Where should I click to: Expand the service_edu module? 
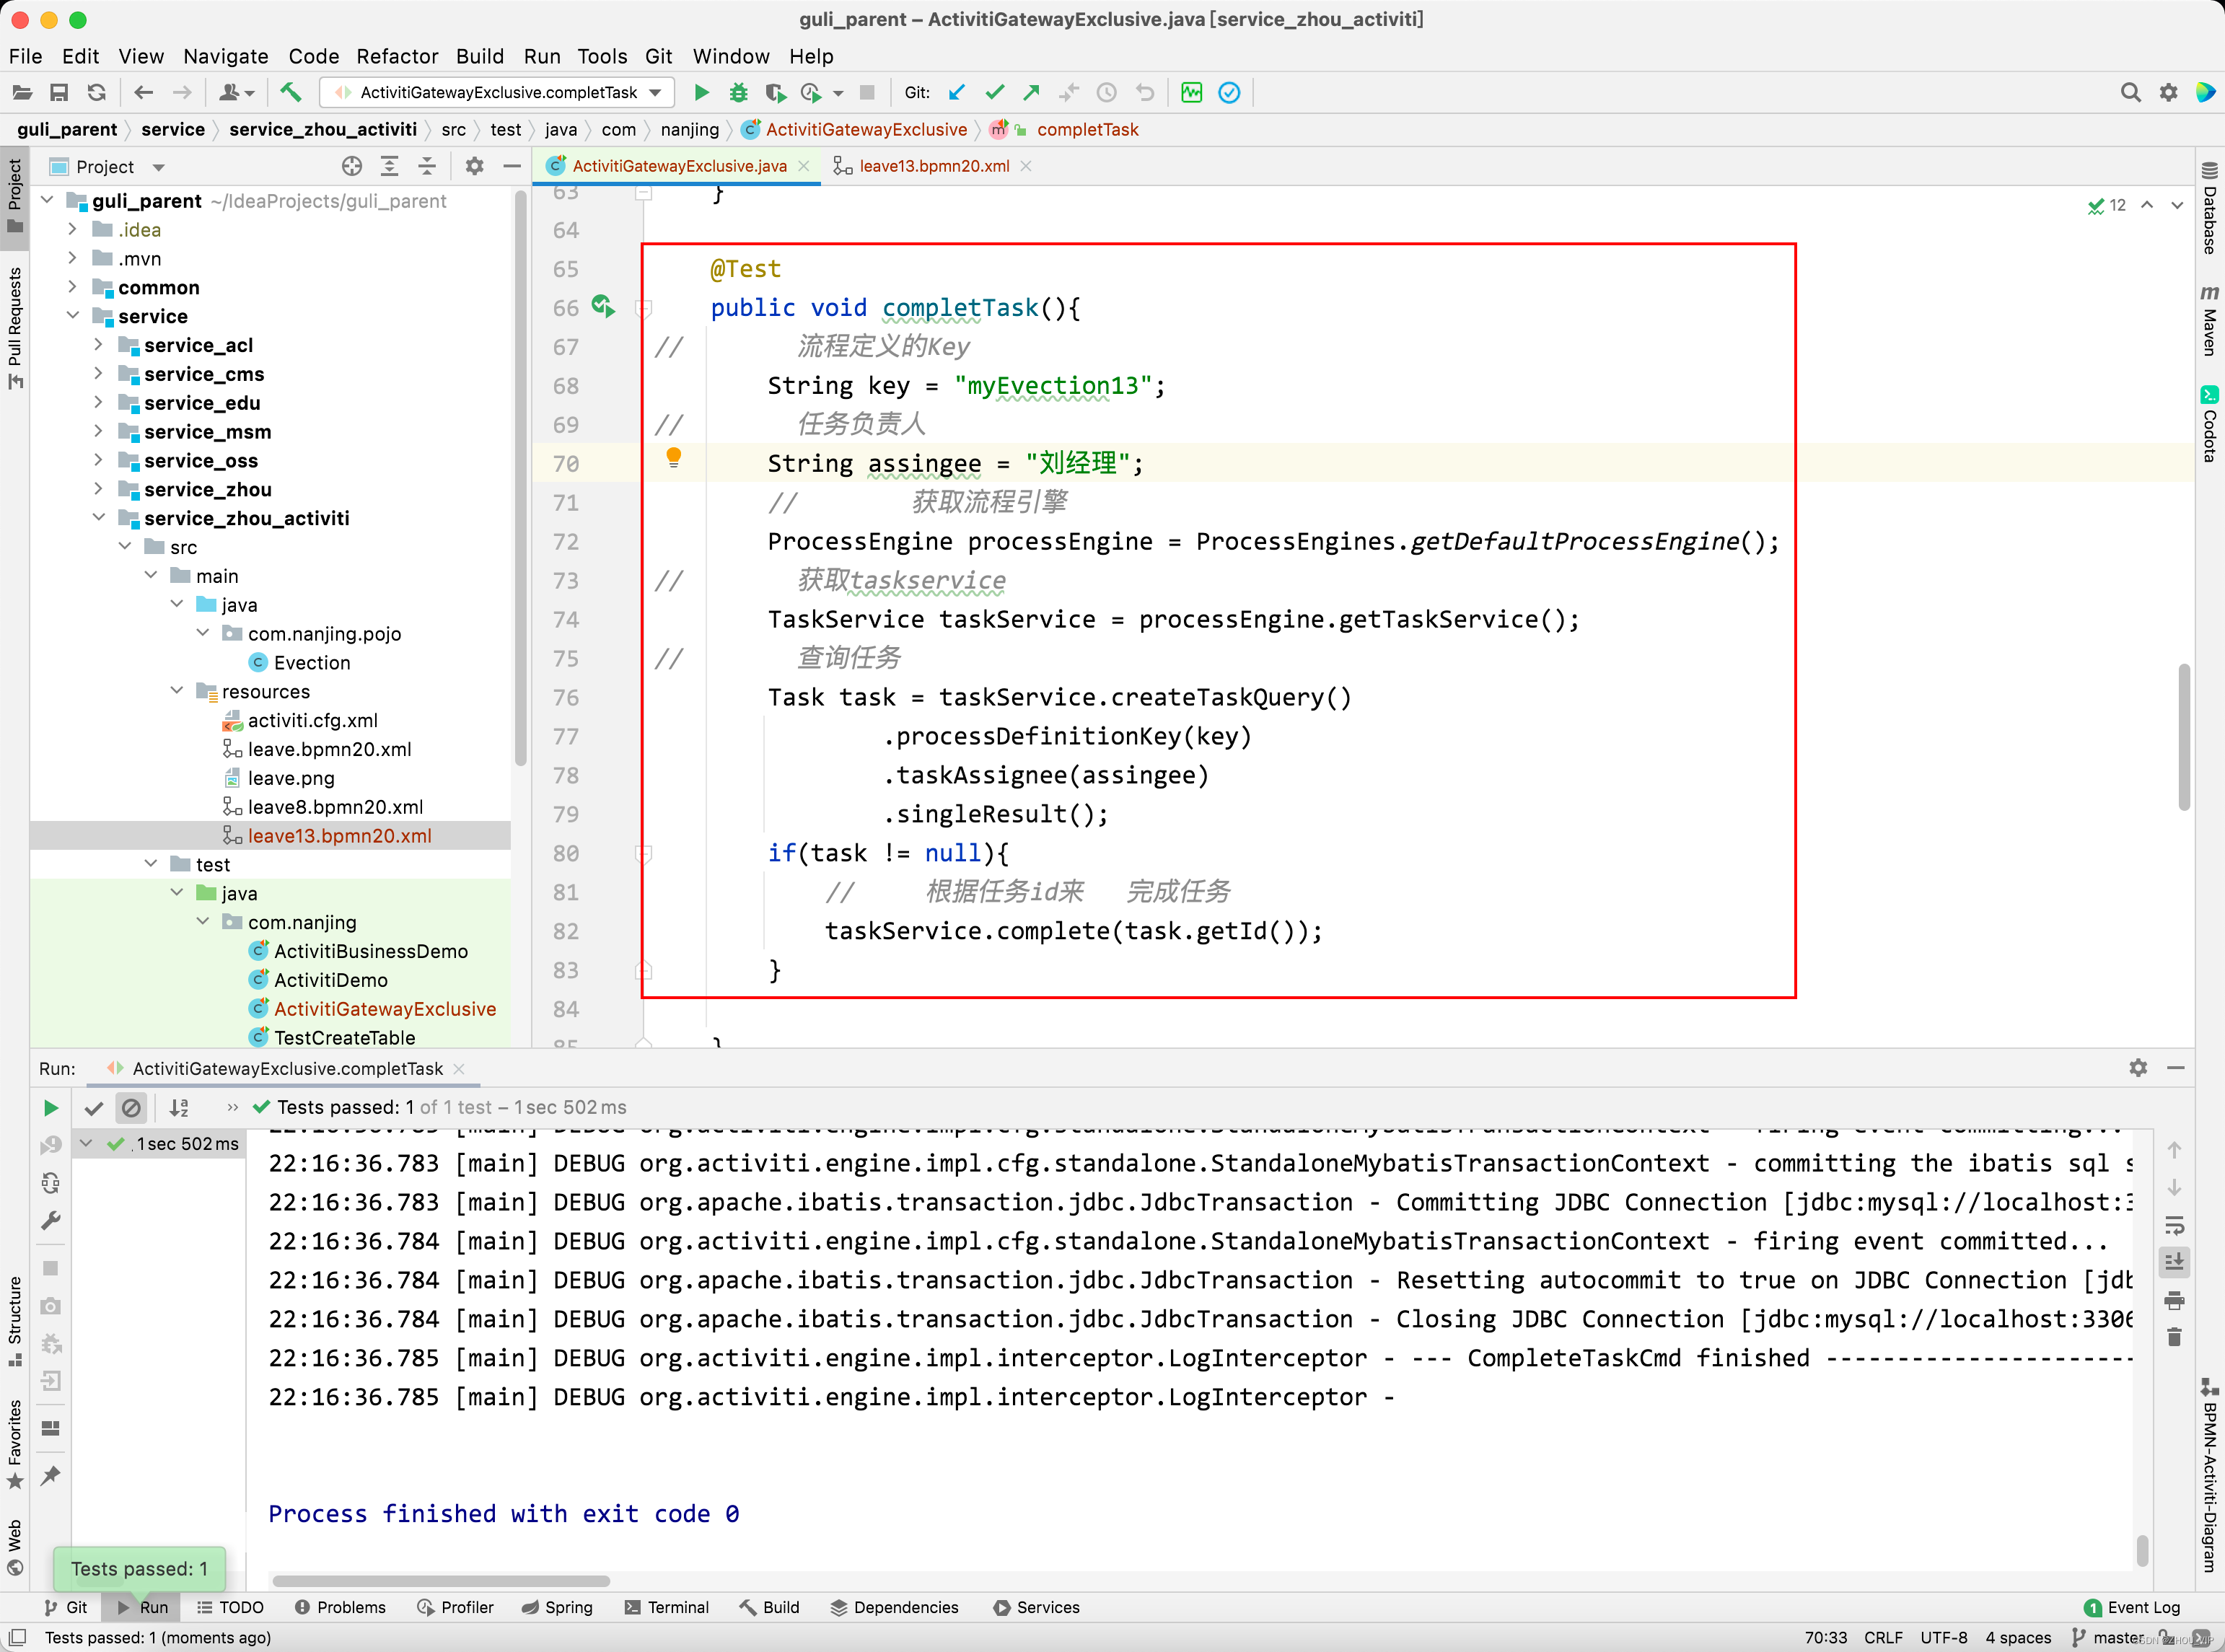click(x=99, y=403)
